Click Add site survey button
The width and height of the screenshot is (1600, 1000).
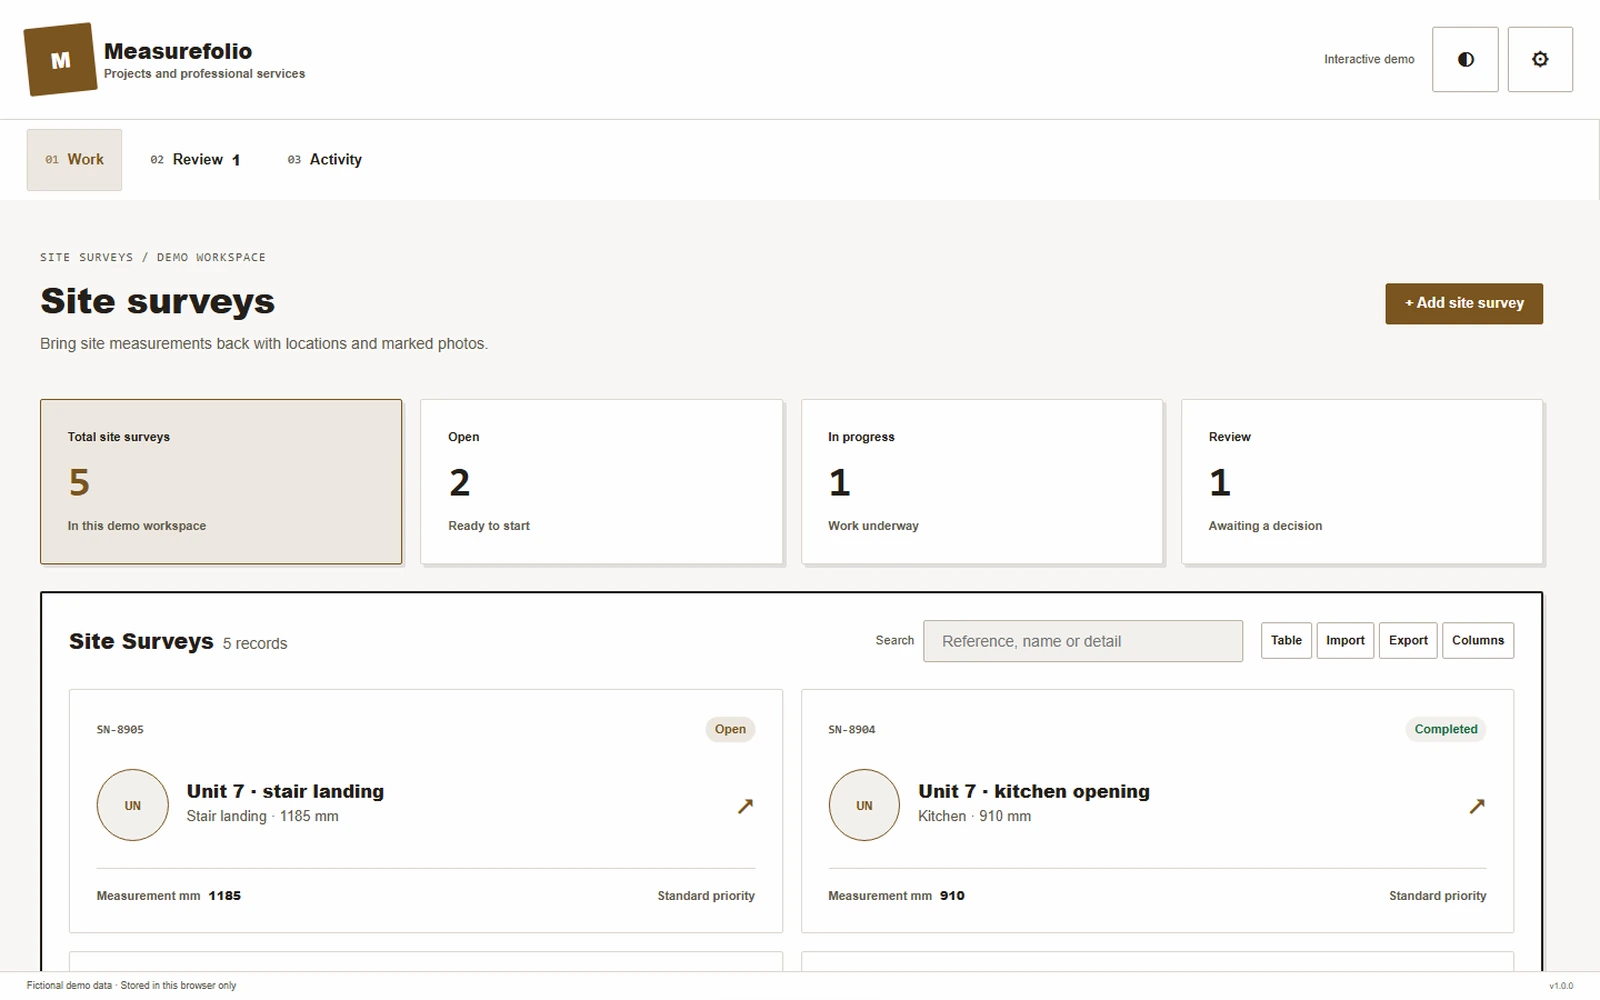click(1464, 303)
